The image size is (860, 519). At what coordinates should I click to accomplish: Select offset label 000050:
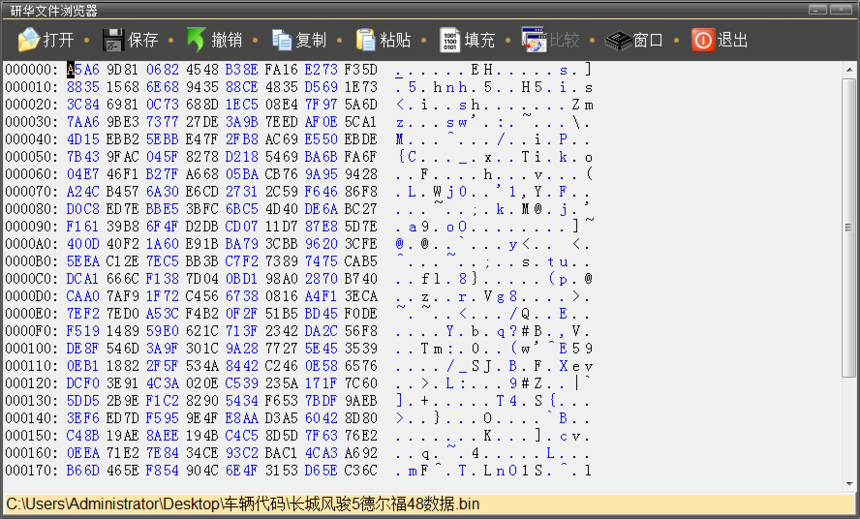[x=31, y=157]
